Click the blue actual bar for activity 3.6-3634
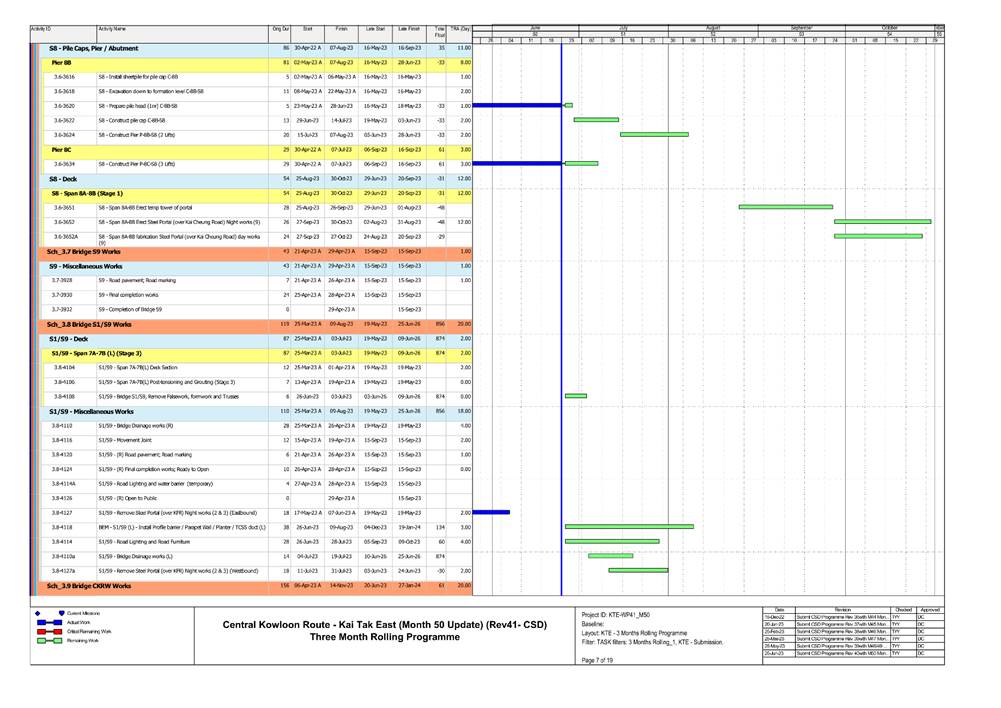Image resolution: width=1001 pixels, height=708 pixels. [x=516, y=163]
